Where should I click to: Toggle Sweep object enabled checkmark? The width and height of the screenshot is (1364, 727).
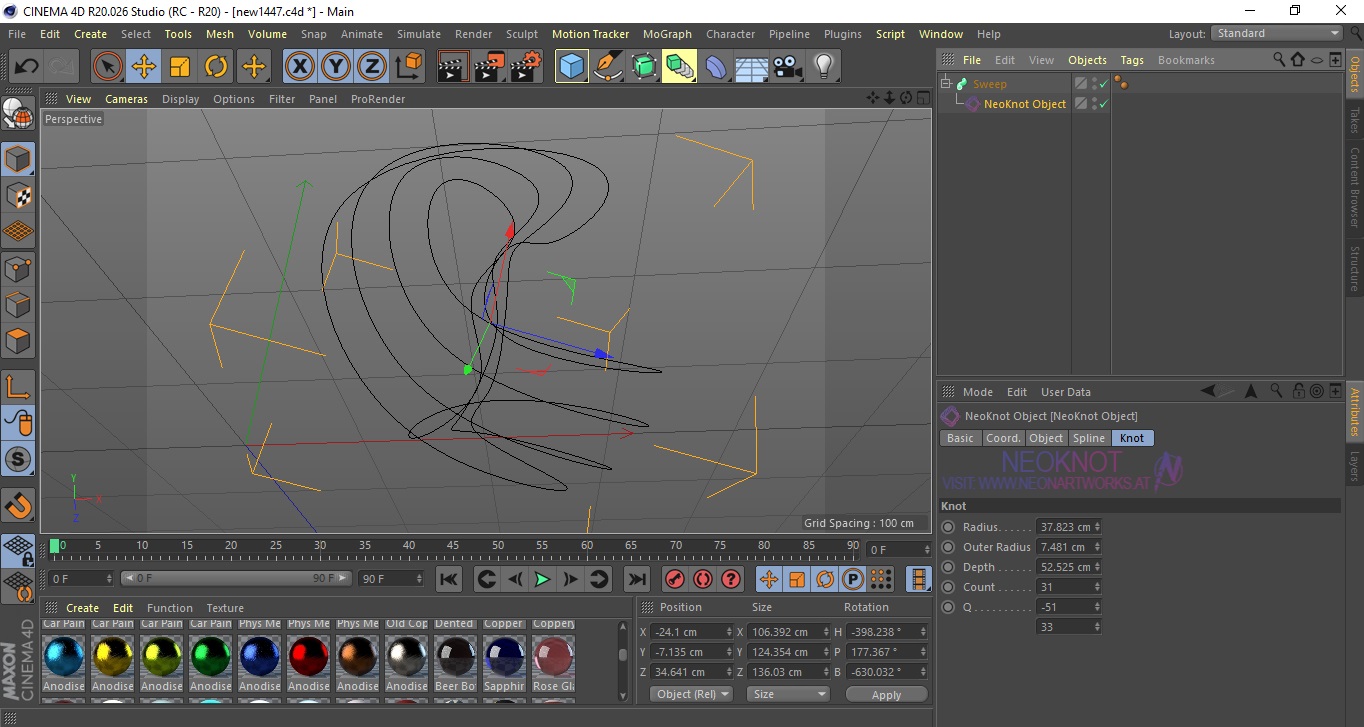click(1104, 84)
